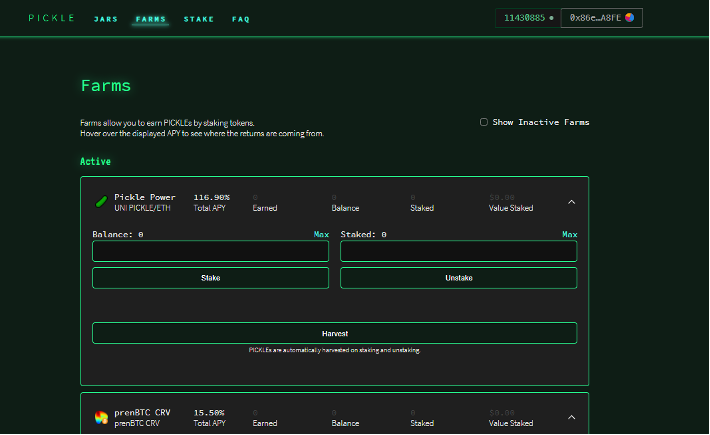Click Max above the Balance field
The height and width of the screenshot is (435, 710).
[x=321, y=234]
